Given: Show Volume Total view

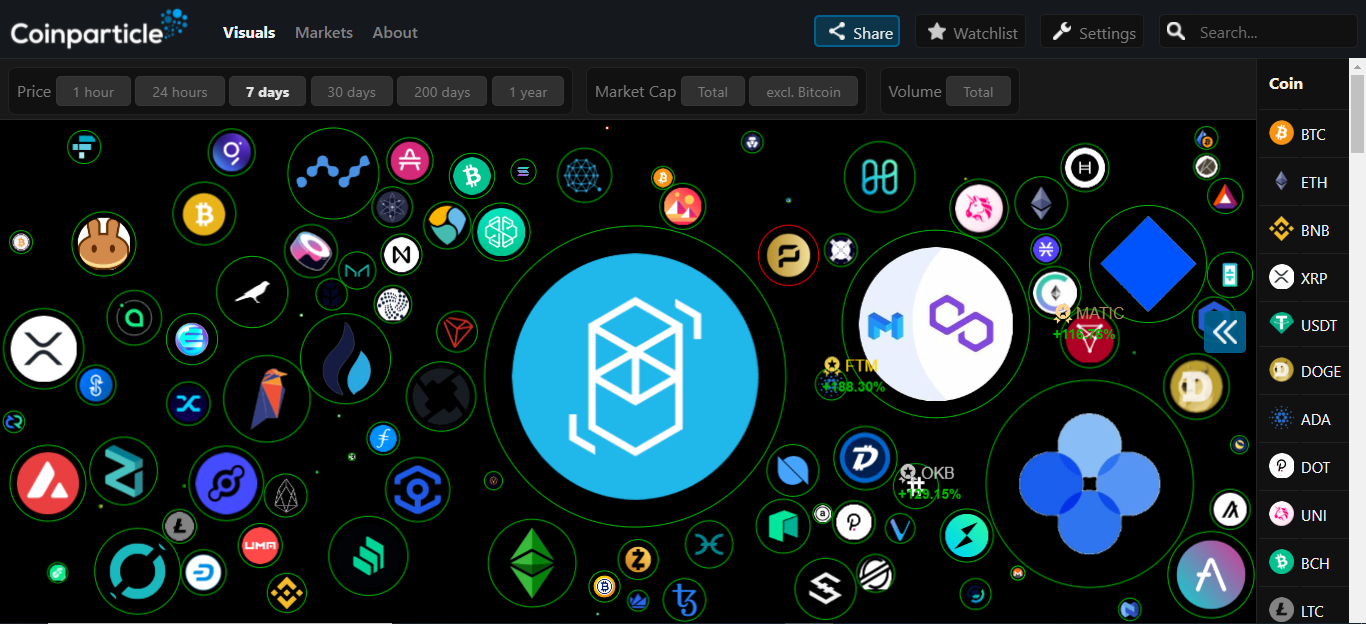Looking at the screenshot, I should (x=978, y=92).
